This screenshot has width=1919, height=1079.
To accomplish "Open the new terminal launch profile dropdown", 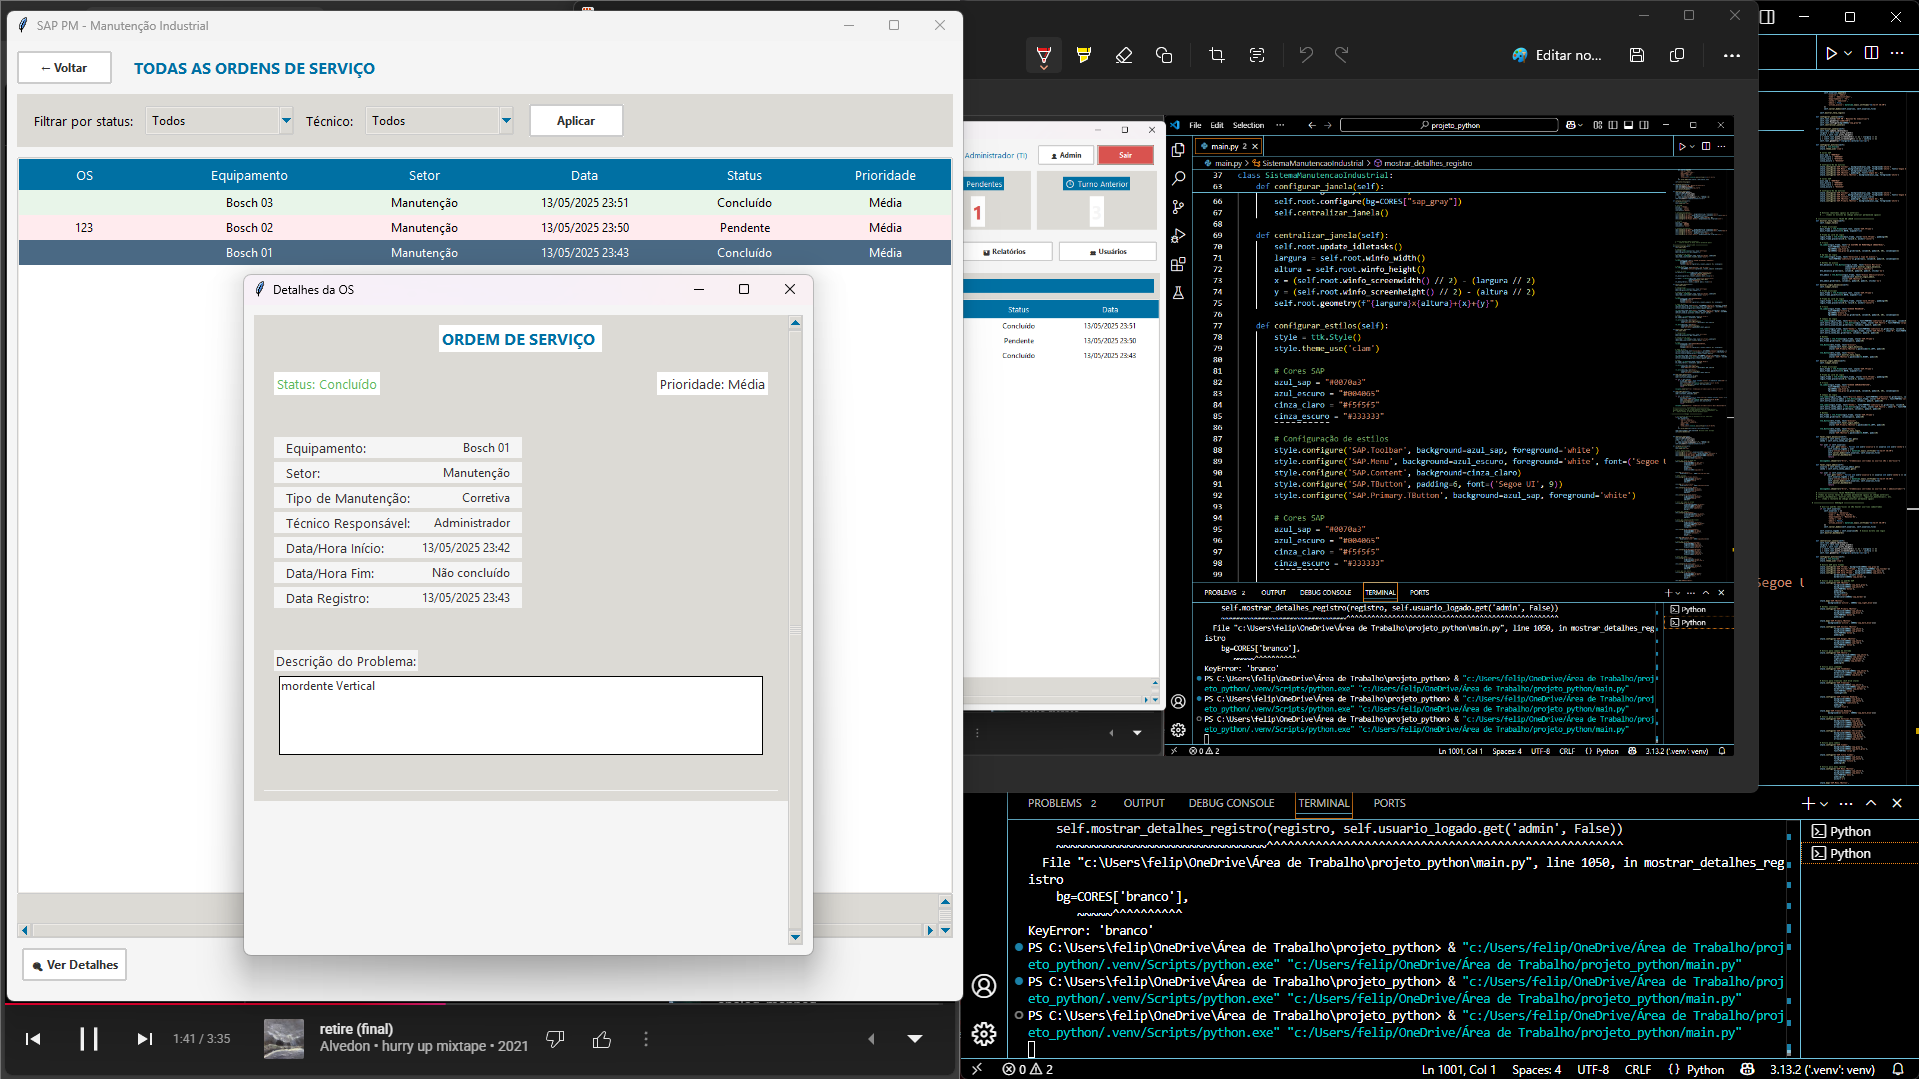I will 1824,804.
